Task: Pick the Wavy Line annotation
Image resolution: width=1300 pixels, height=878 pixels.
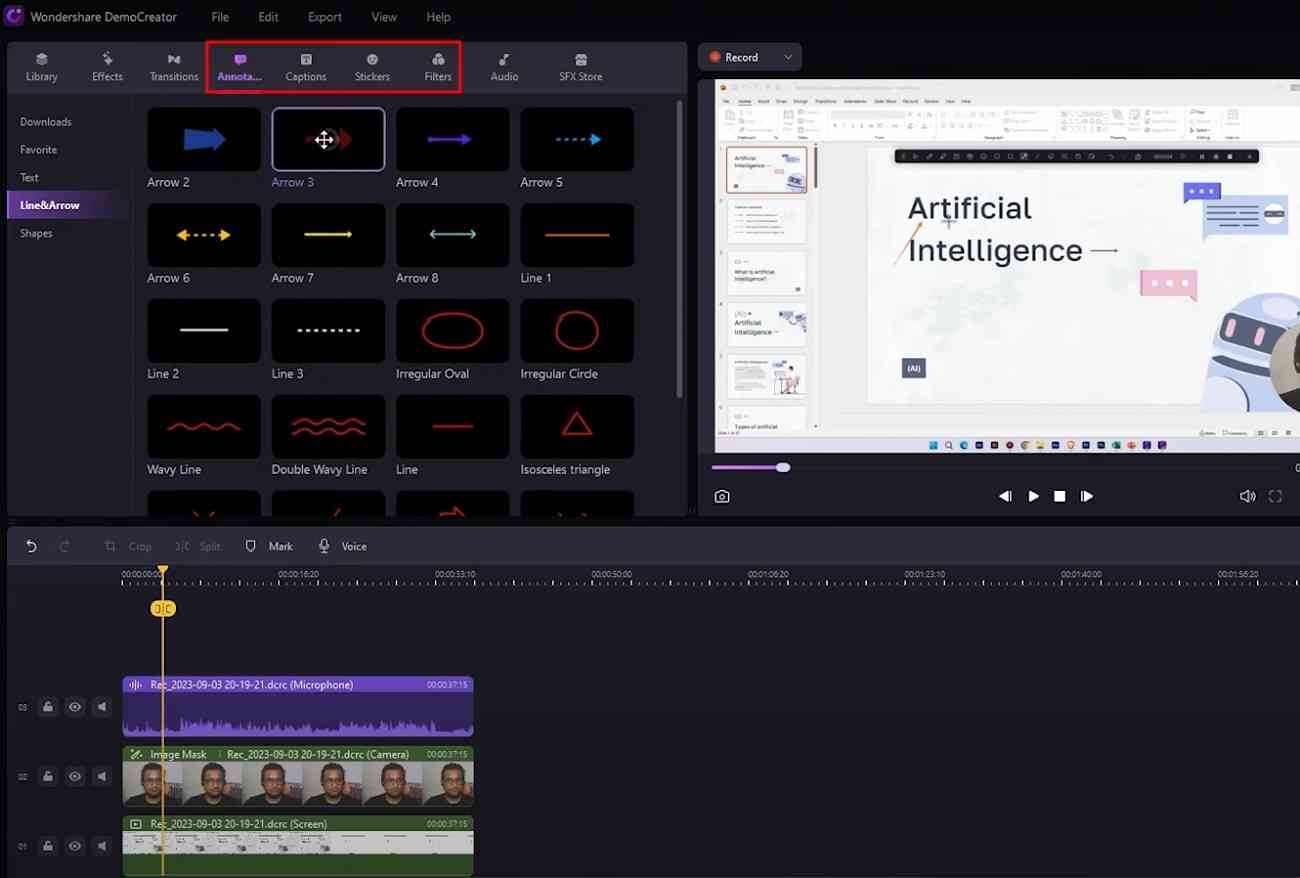Action: click(204, 426)
